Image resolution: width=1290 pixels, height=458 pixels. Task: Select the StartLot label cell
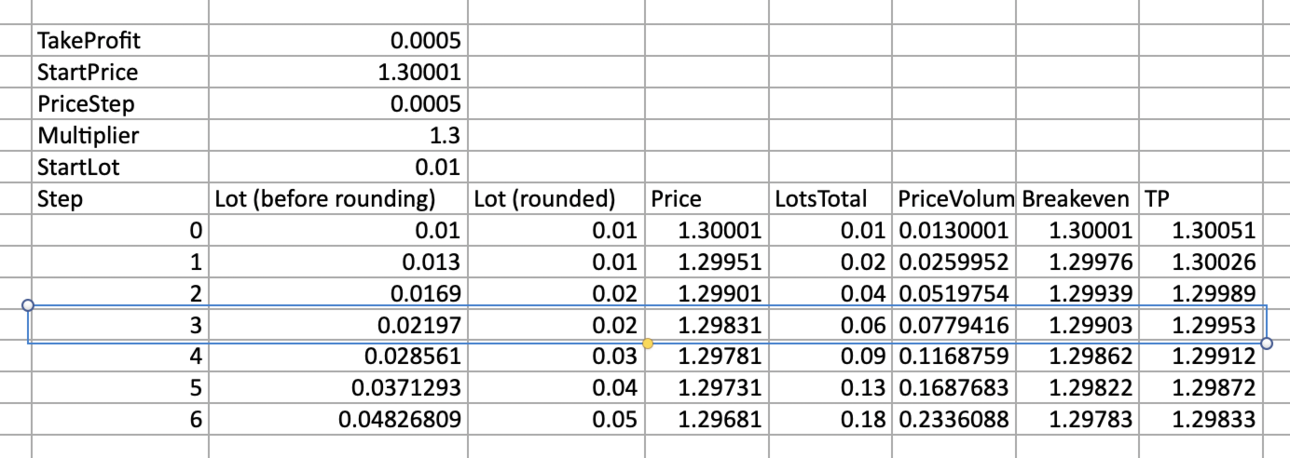118,165
